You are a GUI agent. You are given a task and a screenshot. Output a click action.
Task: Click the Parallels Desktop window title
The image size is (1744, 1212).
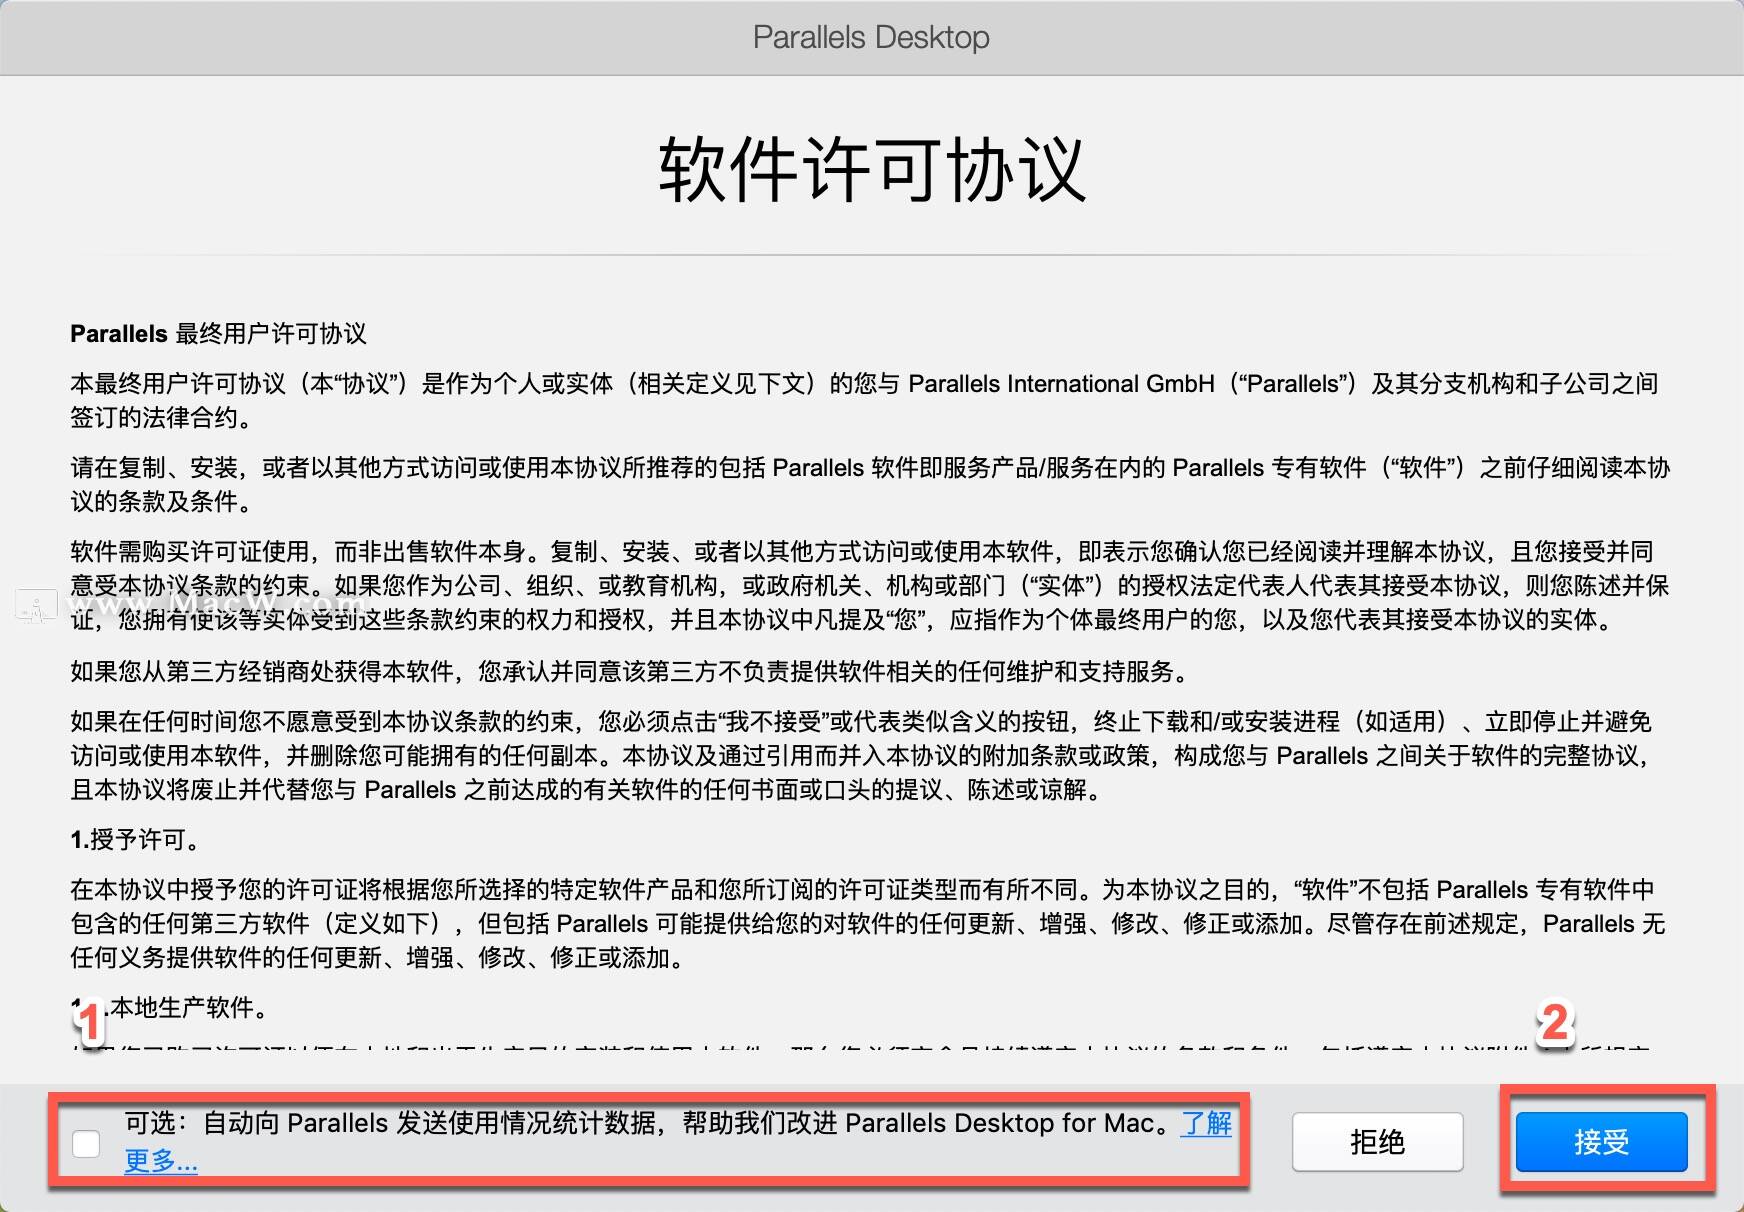[x=871, y=37]
